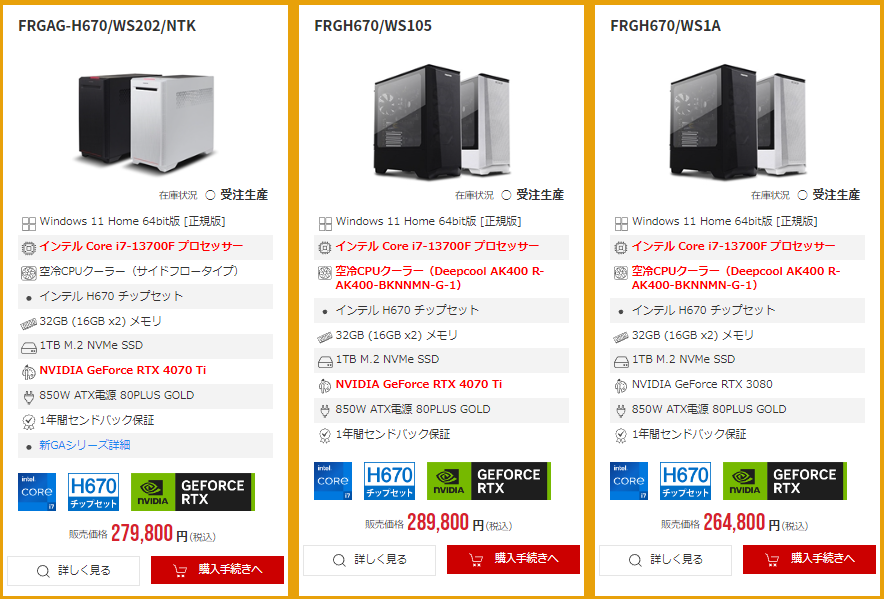Click the H670 chipset badge on FRGH670/WS105
Image resolution: width=884 pixels, height=599 pixels.
coord(389,481)
